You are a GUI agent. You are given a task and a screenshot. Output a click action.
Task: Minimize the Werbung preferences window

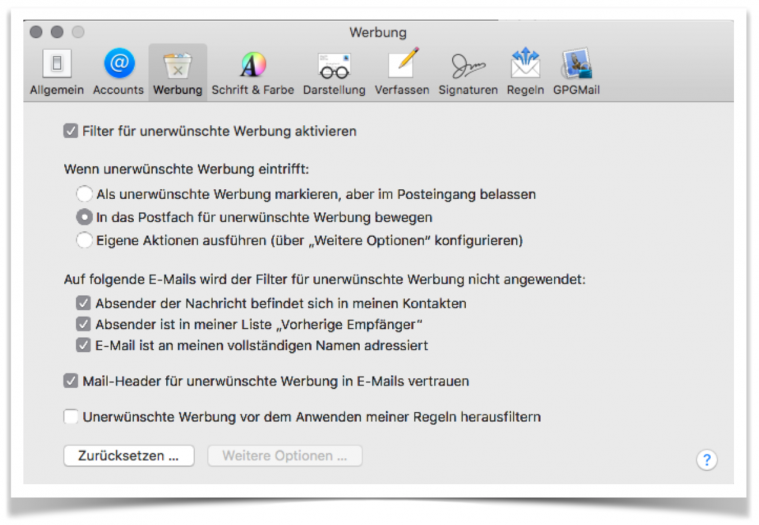57,32
